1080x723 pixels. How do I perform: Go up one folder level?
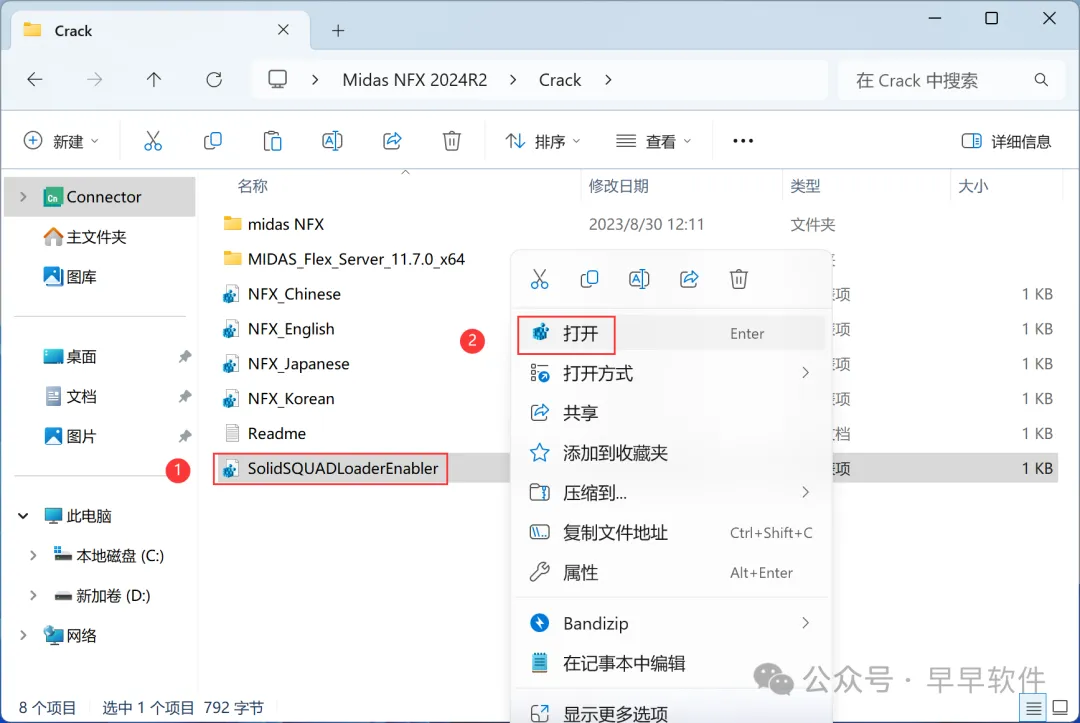click(x=154, y=80)
